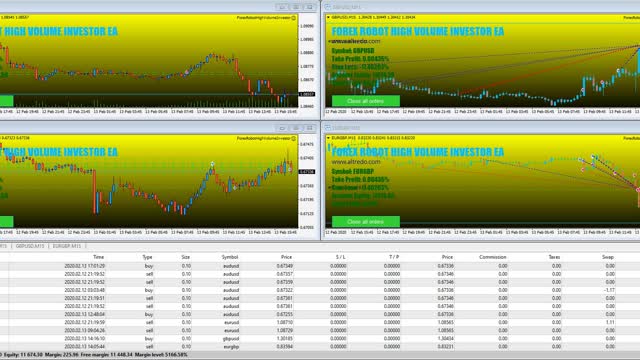640x360 pixels.
Task: Click Close all orders on GBPUSD chart
Action: [366, 101]
